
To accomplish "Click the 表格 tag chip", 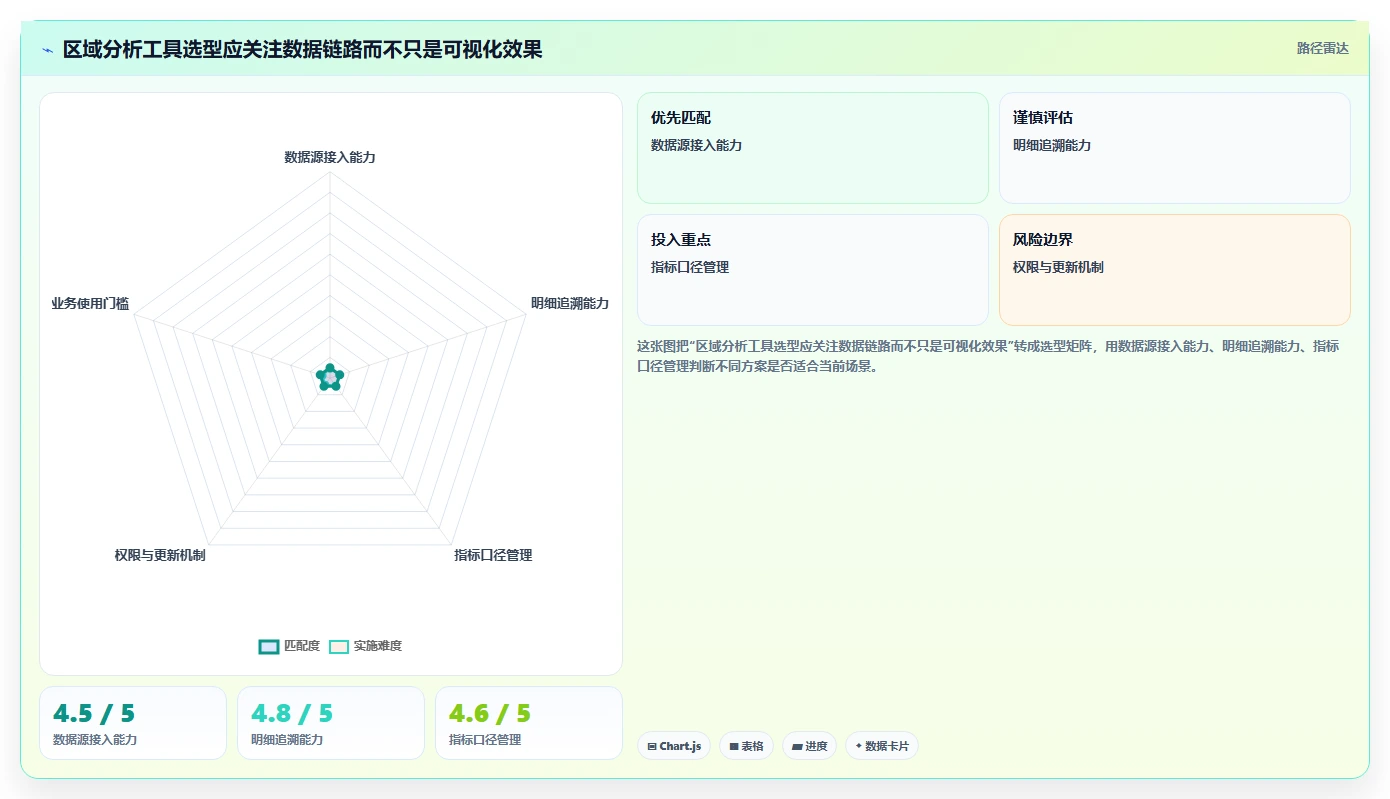I will point(746,746).
